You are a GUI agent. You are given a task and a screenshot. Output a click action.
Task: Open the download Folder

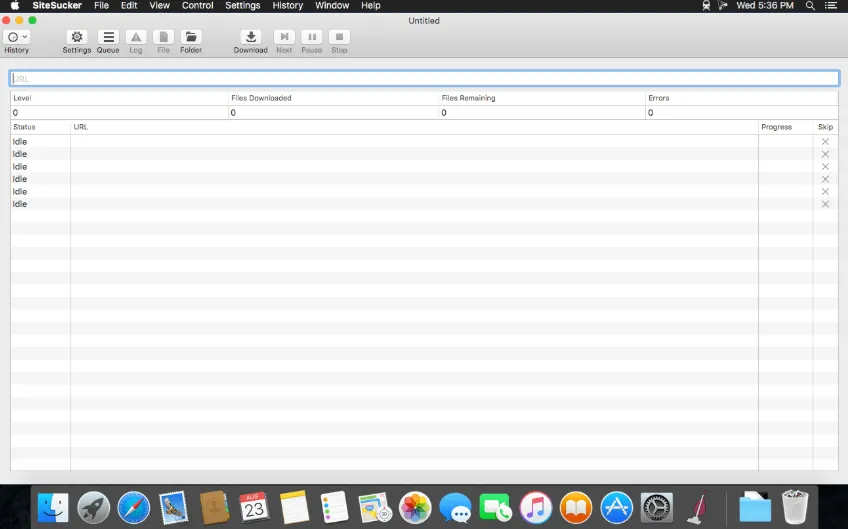click(191, 37)
